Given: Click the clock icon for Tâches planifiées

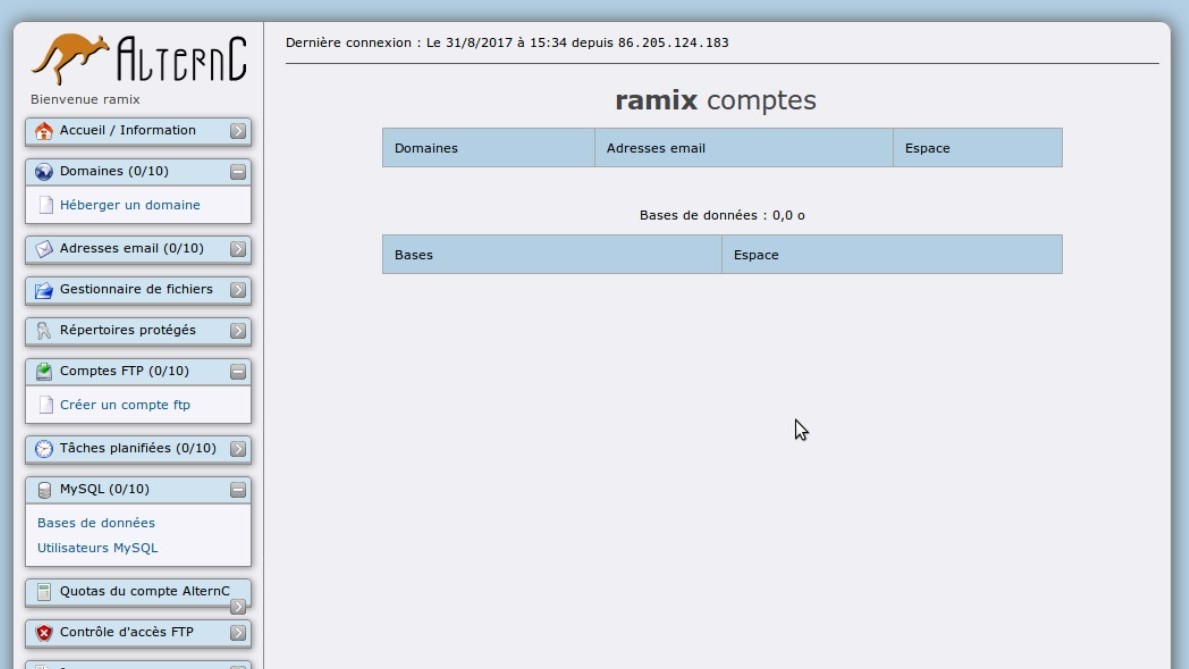Looking at the screenshot, I should point(43,449).
